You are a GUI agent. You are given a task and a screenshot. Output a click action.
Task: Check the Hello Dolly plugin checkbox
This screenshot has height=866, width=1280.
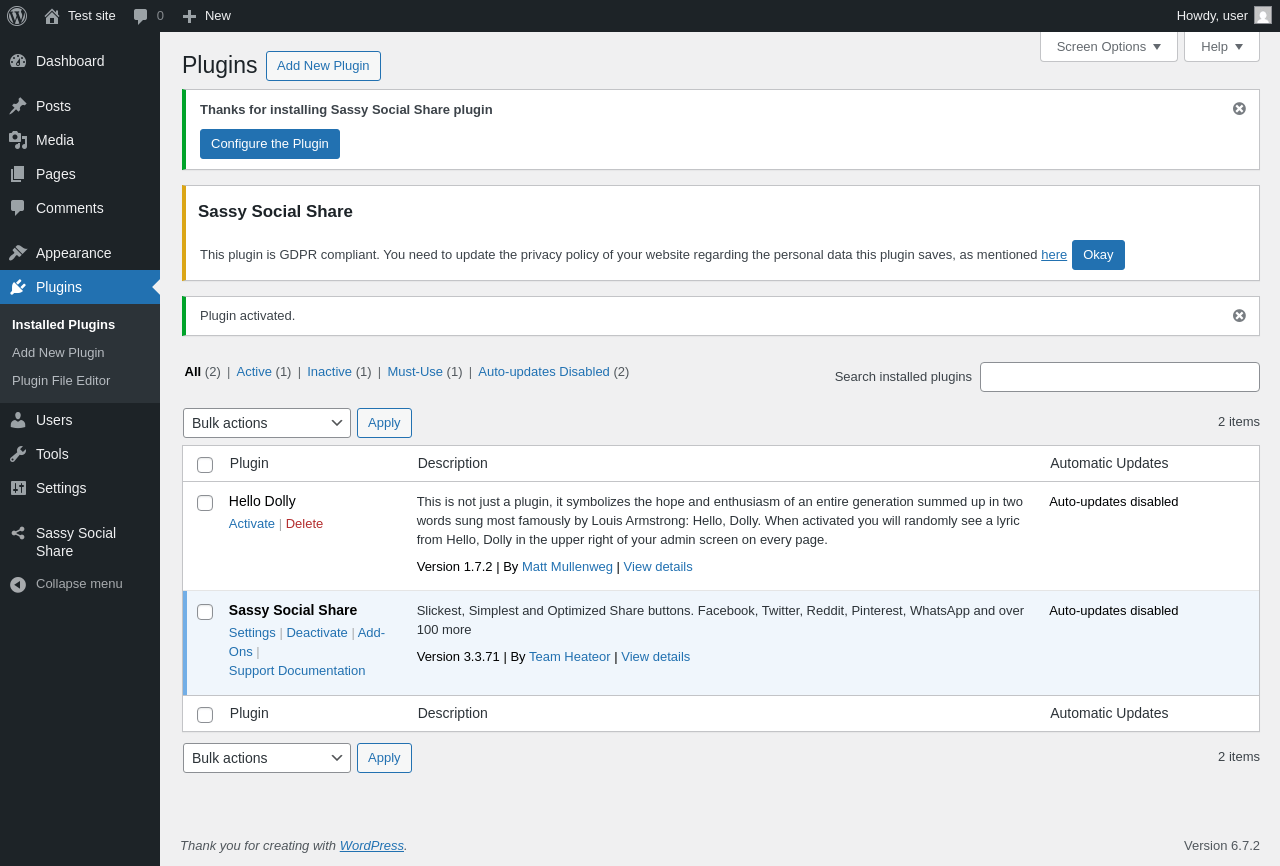tap(205, 503)
